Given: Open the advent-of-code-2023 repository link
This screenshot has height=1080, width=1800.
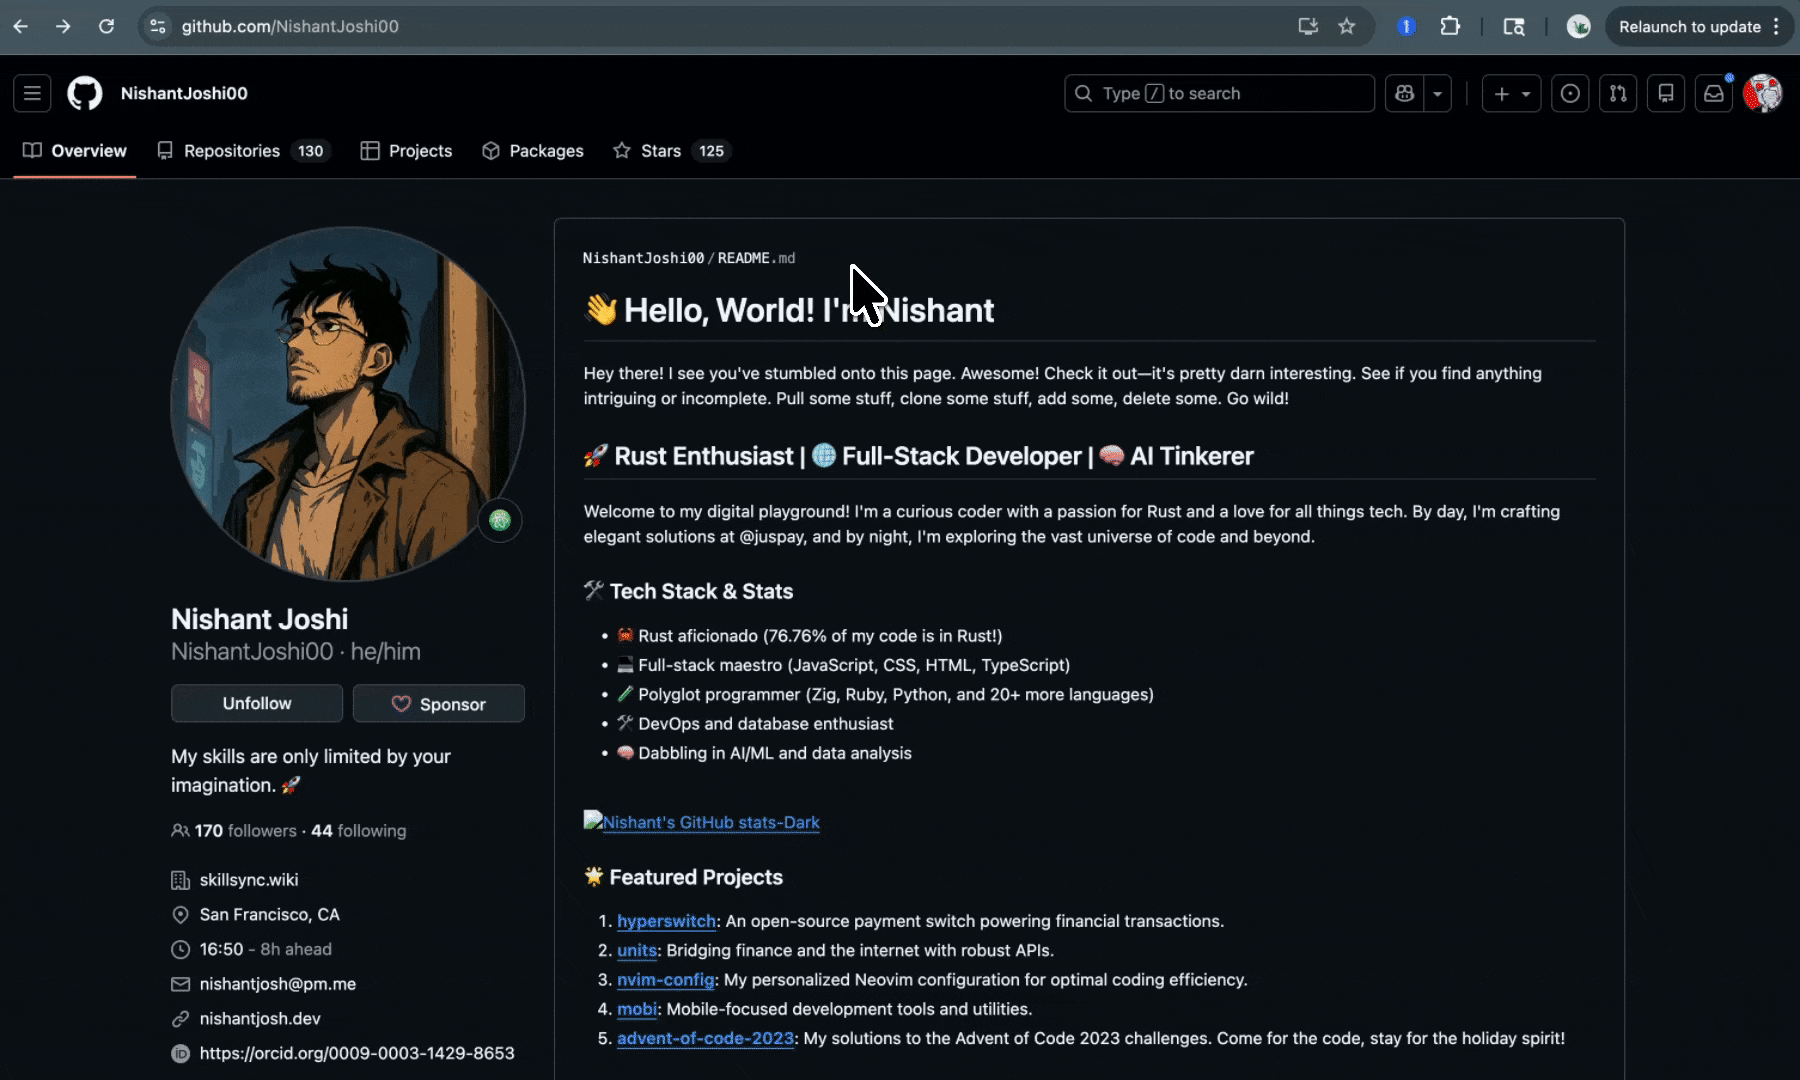Looking at the screenshot, I should point(705,1038).
